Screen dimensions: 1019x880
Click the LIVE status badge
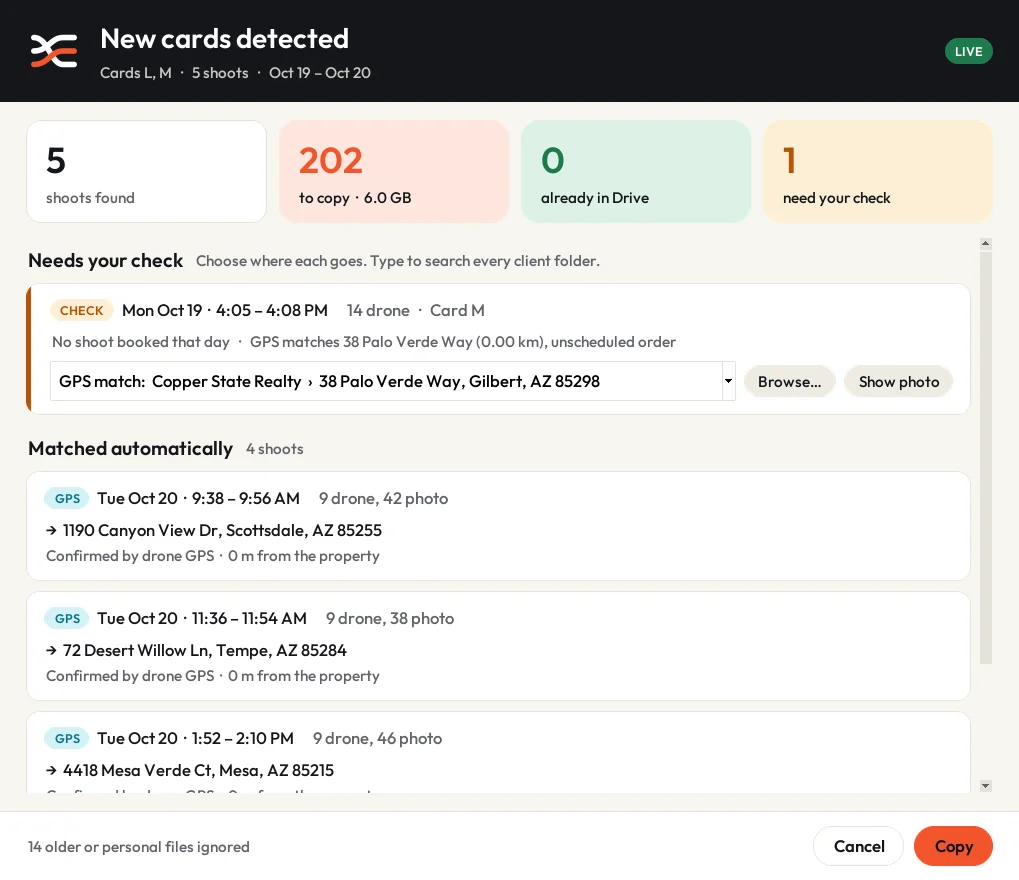click(x=968, y=51)
